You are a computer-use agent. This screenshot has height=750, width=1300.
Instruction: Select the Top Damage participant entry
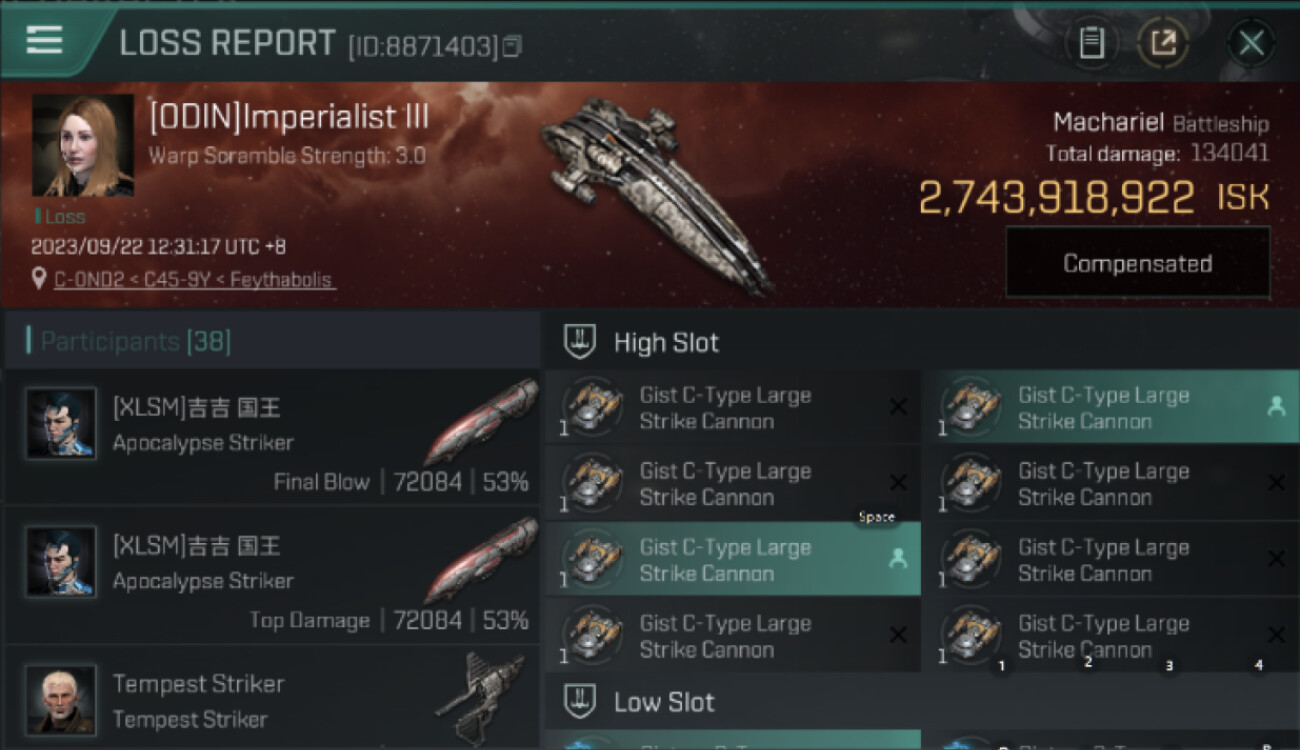tap(270, 576)
